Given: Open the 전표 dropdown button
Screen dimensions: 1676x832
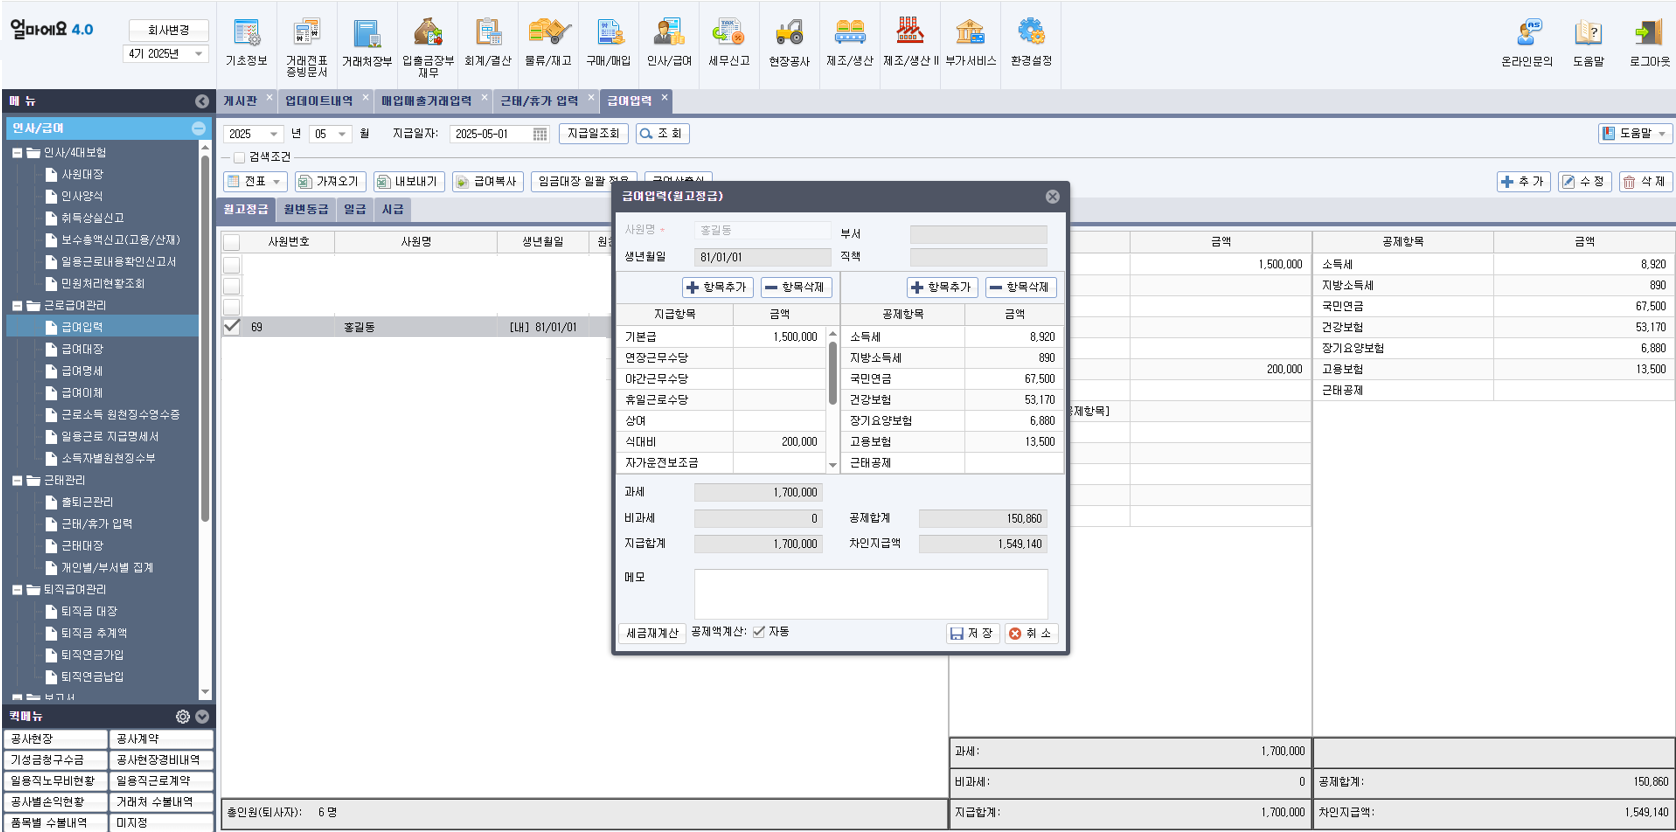Looking at the screenshot, I should pos(255,181).
